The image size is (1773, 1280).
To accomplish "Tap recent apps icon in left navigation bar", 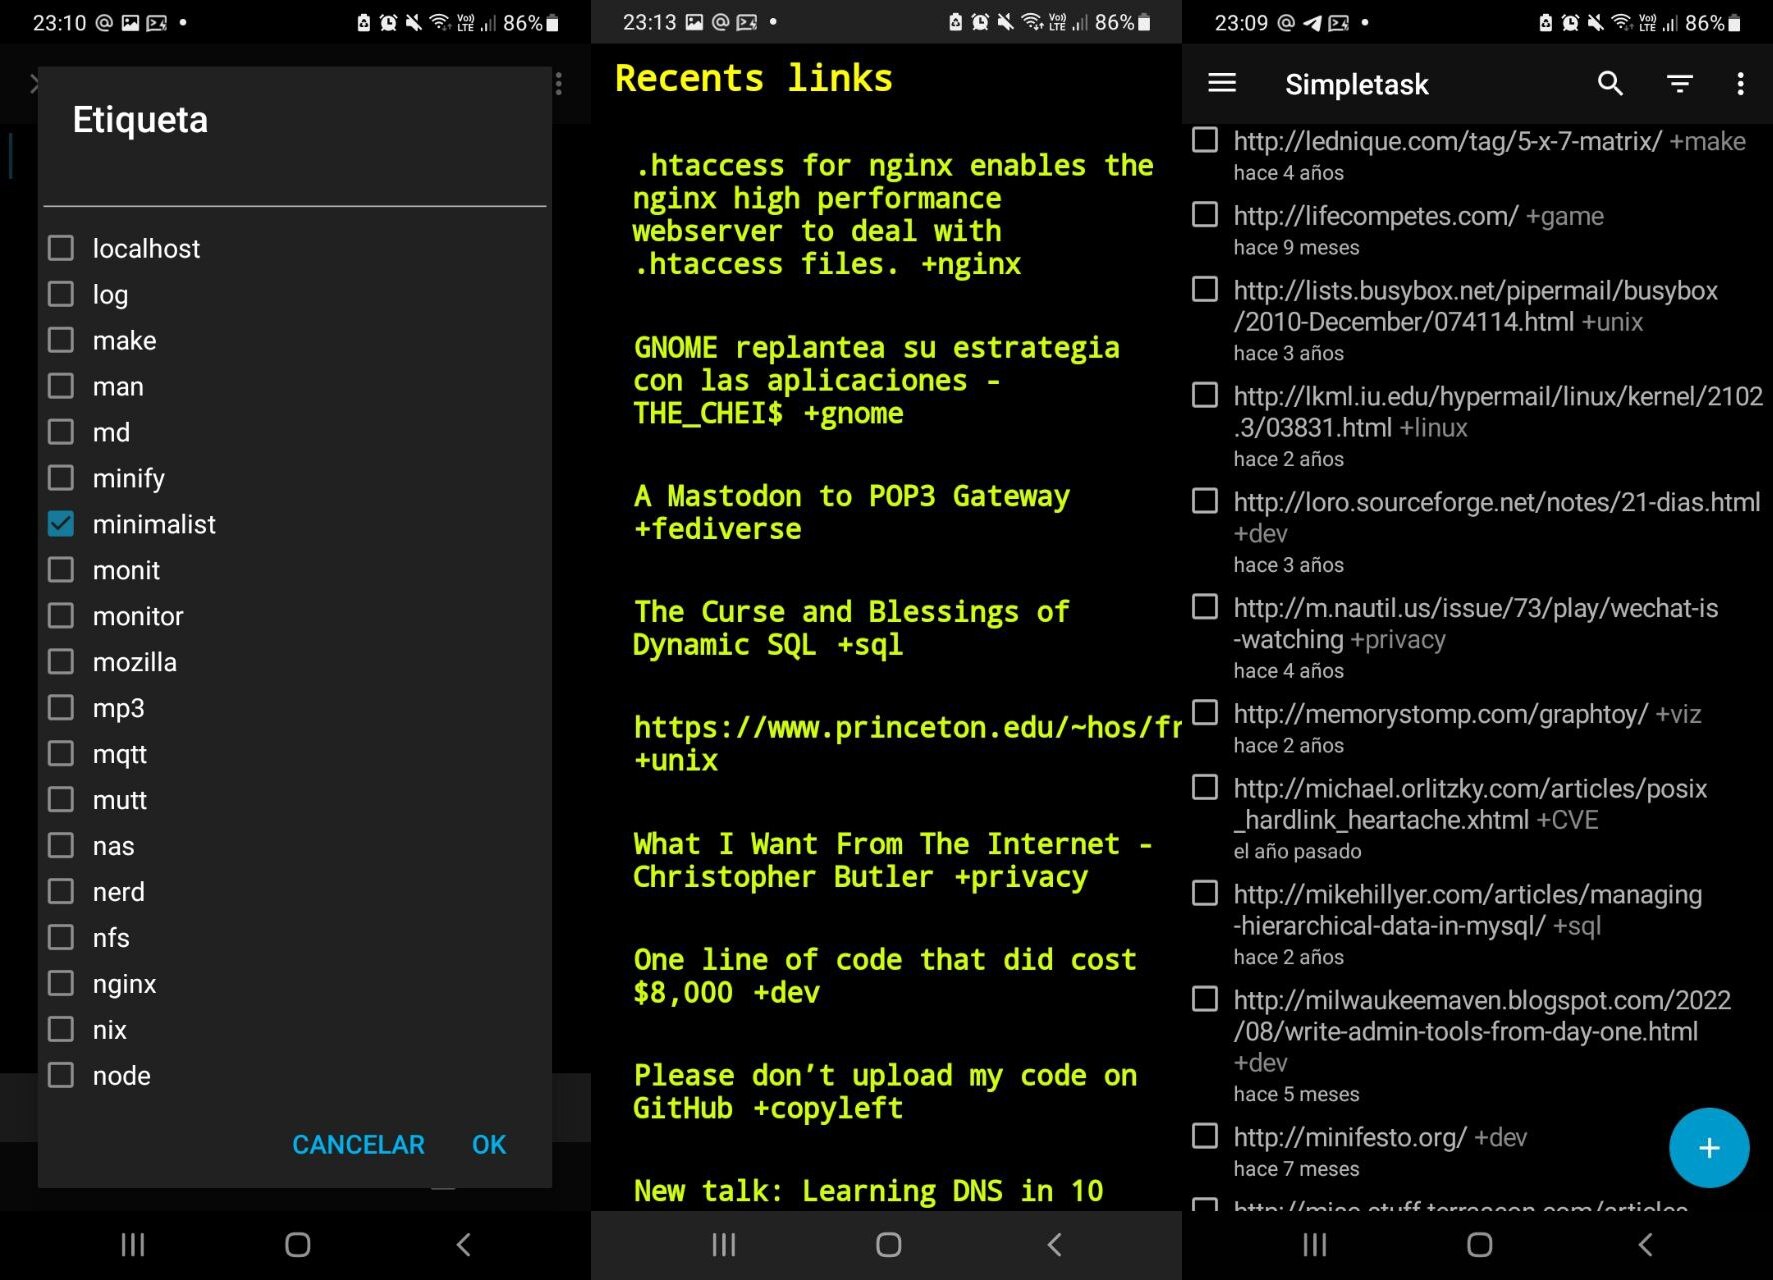I will [x=133, y=1244].
